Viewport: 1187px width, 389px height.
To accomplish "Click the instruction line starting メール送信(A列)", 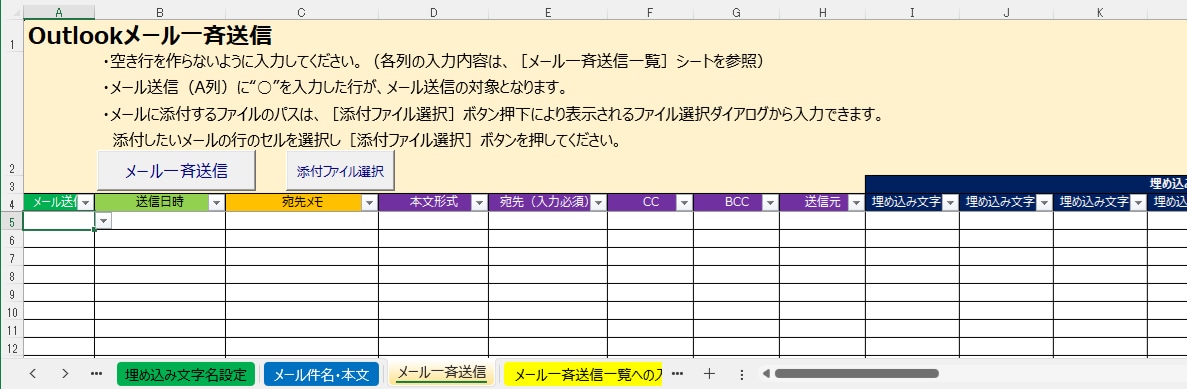I will point(335,87).
